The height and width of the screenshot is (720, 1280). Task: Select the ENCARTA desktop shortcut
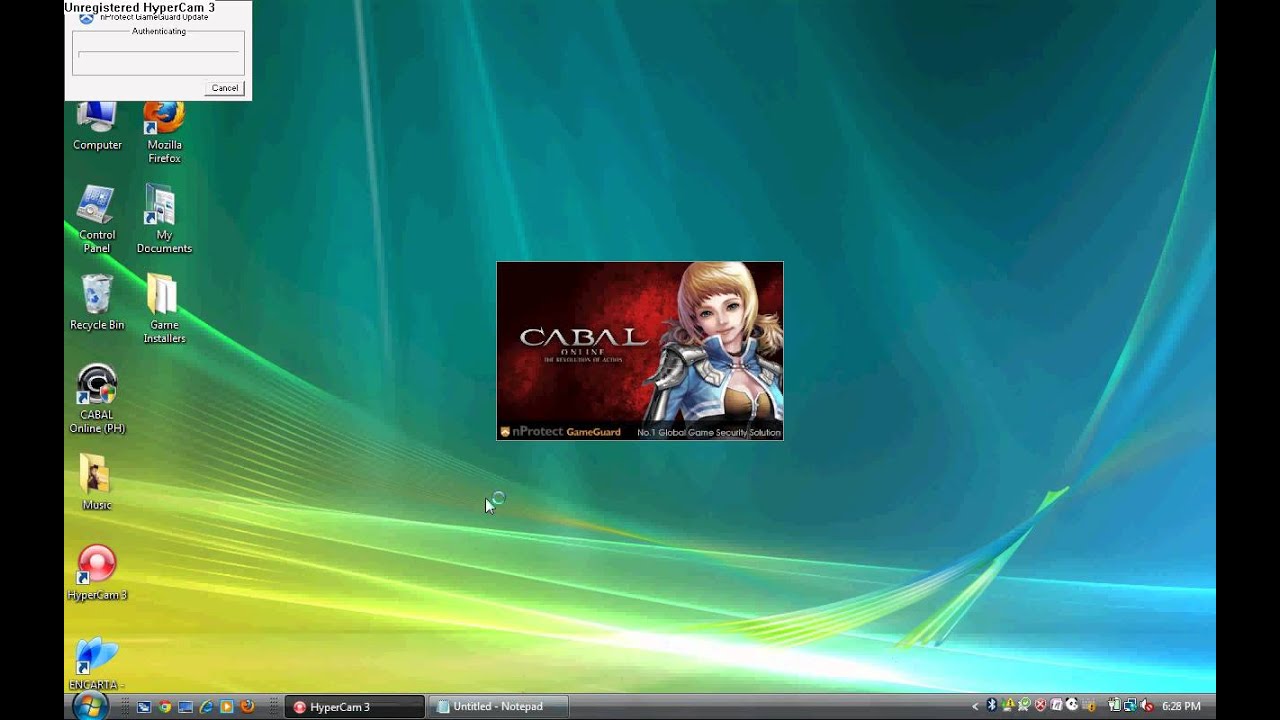click(x=97, y=663)
